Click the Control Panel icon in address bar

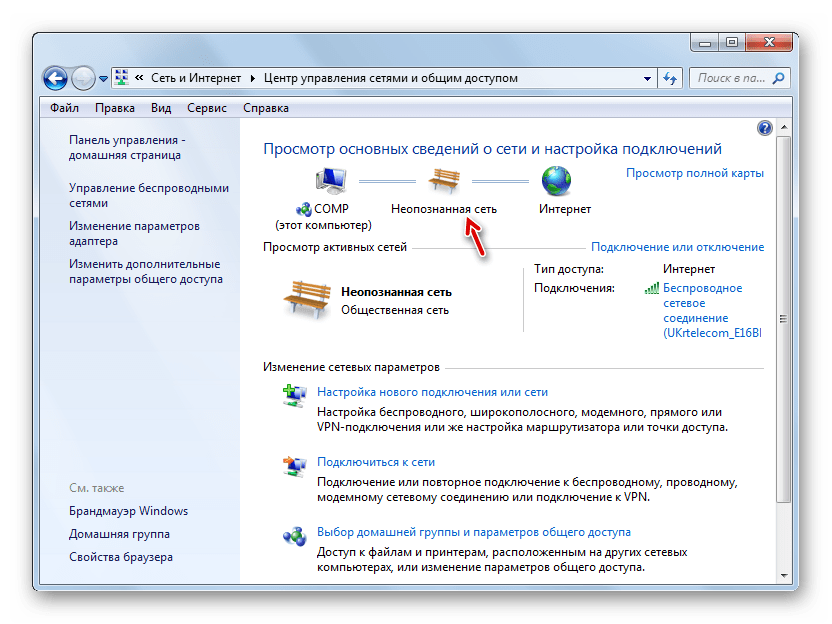[x=122, y=78]
